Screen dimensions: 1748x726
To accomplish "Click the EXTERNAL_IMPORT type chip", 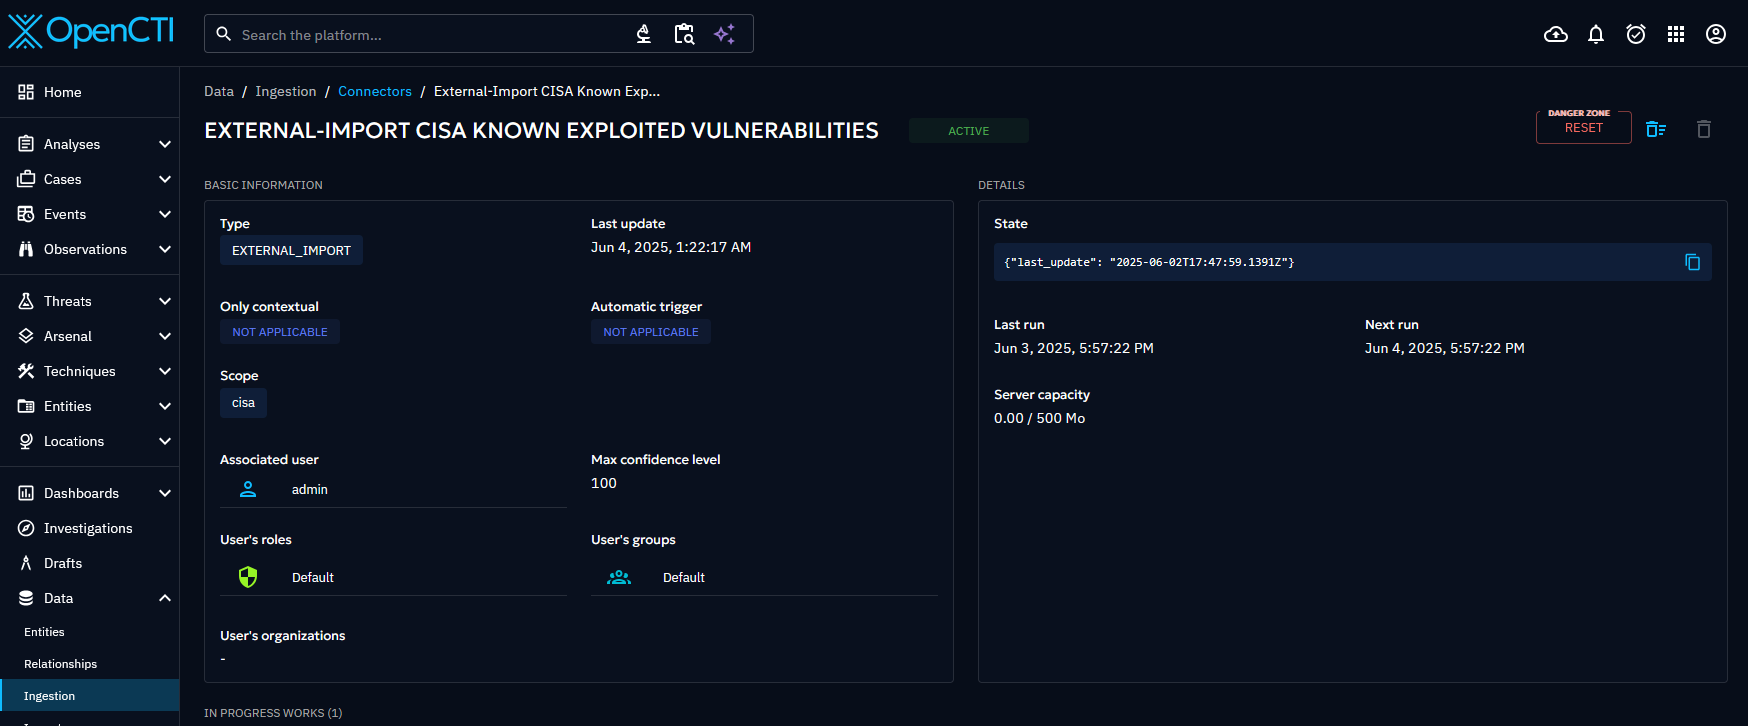I will pos(291,250).
